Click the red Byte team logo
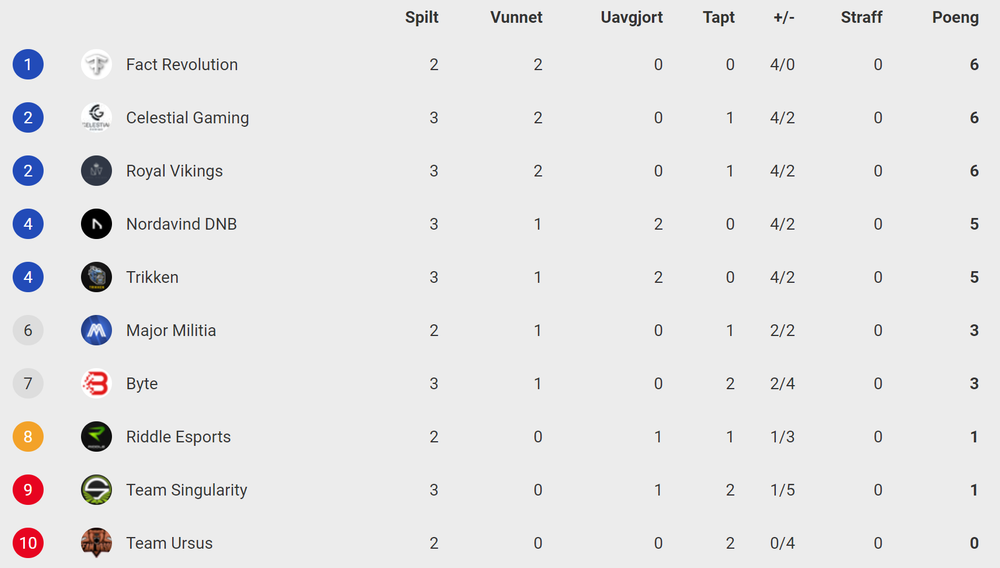 click(96, 384)
